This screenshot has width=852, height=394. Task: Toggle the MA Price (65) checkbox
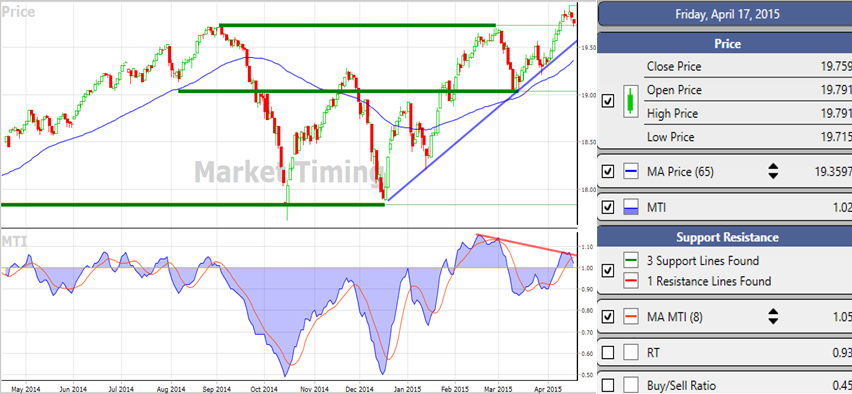[609, 172]
